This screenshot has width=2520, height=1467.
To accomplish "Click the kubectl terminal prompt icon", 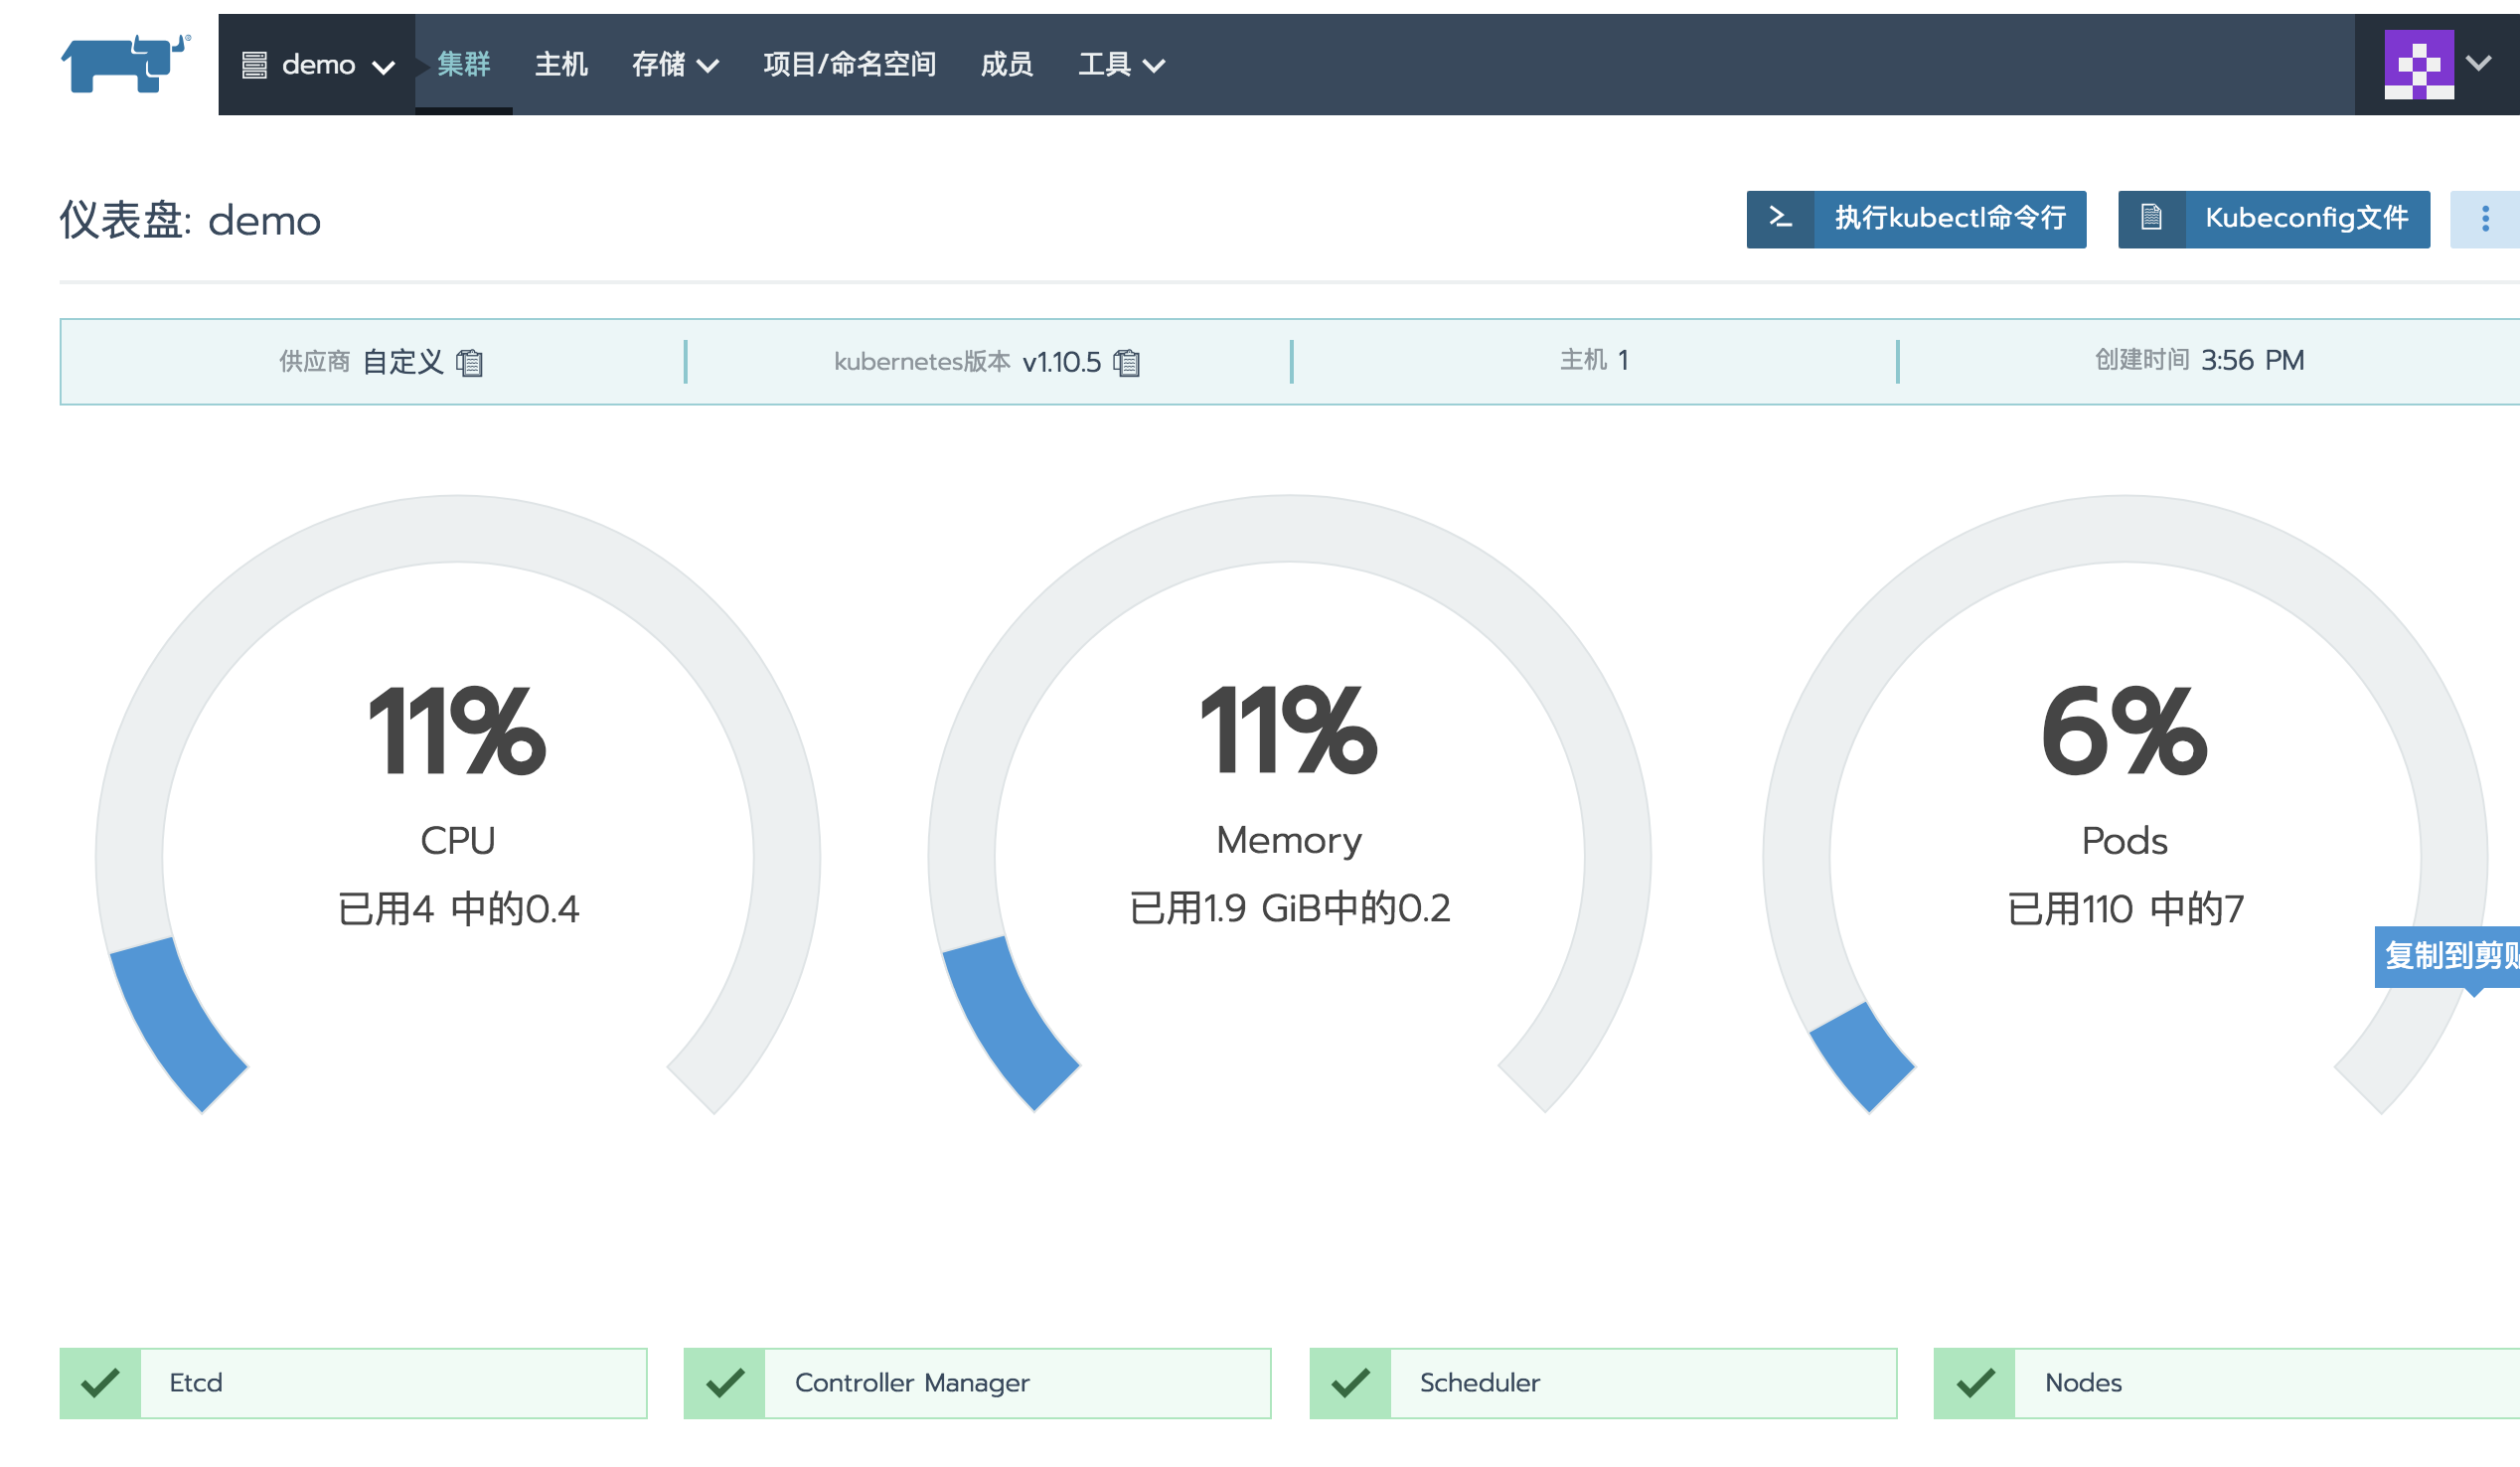I will click(x=1780, y=219).
